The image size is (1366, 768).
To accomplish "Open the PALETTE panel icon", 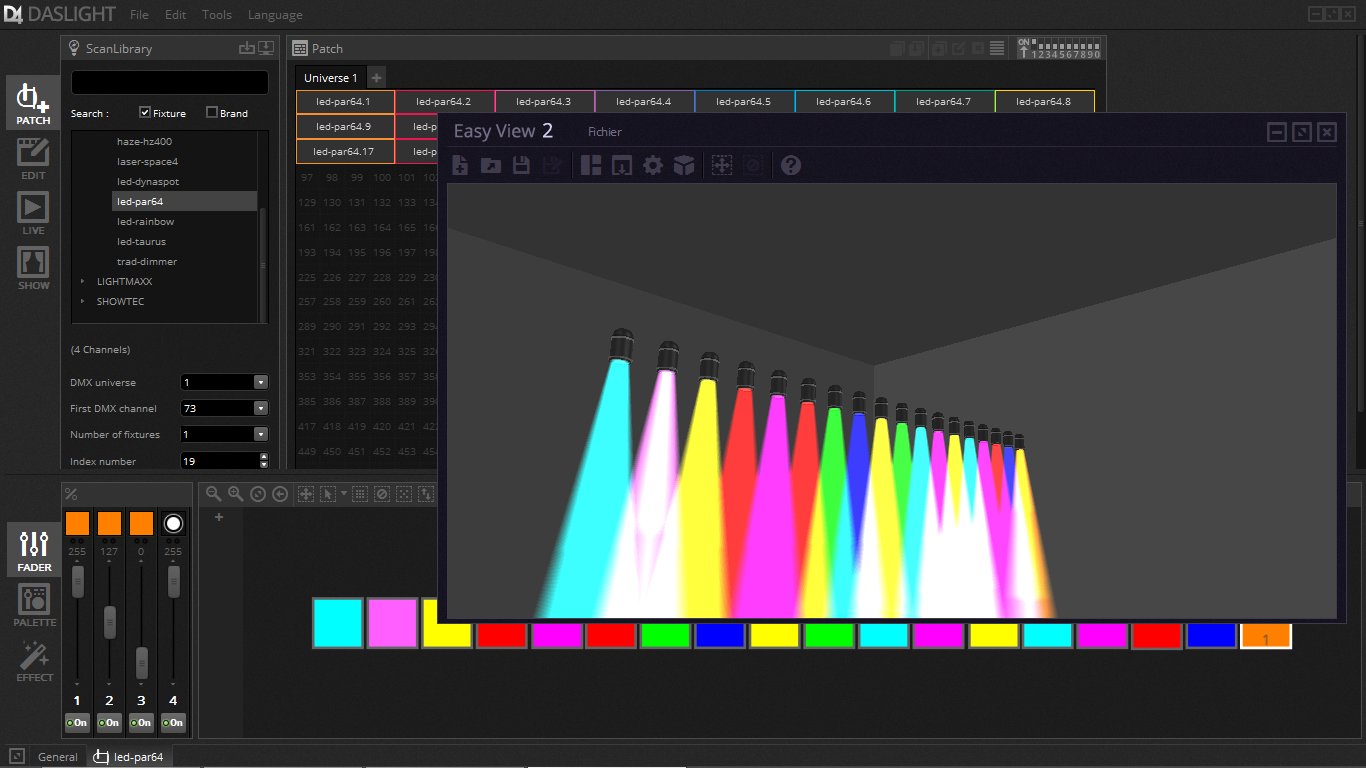I will point(34,605).
